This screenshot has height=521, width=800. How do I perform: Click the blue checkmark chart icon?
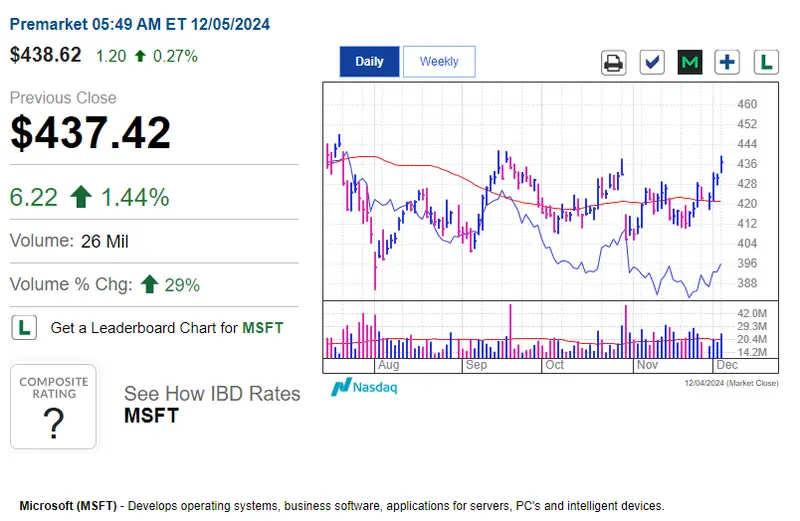point(652,63)
